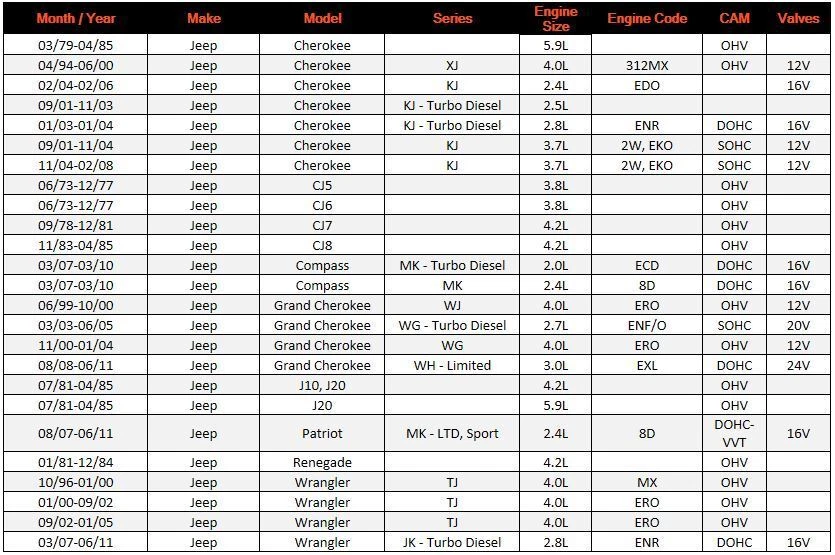Click the Patriot model cell

click(322, 434)
